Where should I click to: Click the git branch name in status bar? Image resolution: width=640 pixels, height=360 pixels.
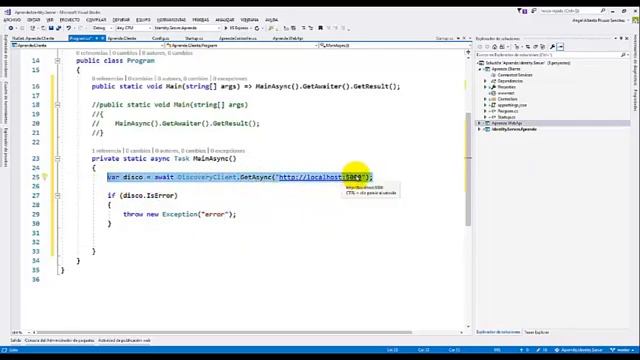623,350
